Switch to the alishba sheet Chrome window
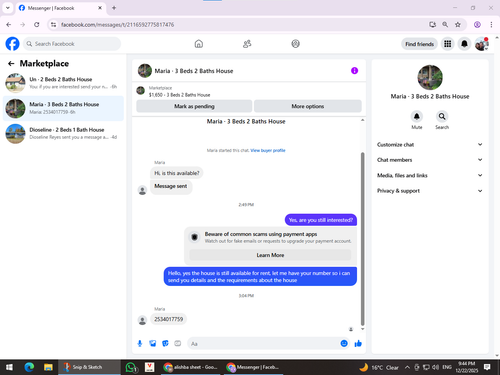This screenshot has width=500, height=375. pos(190,367)
